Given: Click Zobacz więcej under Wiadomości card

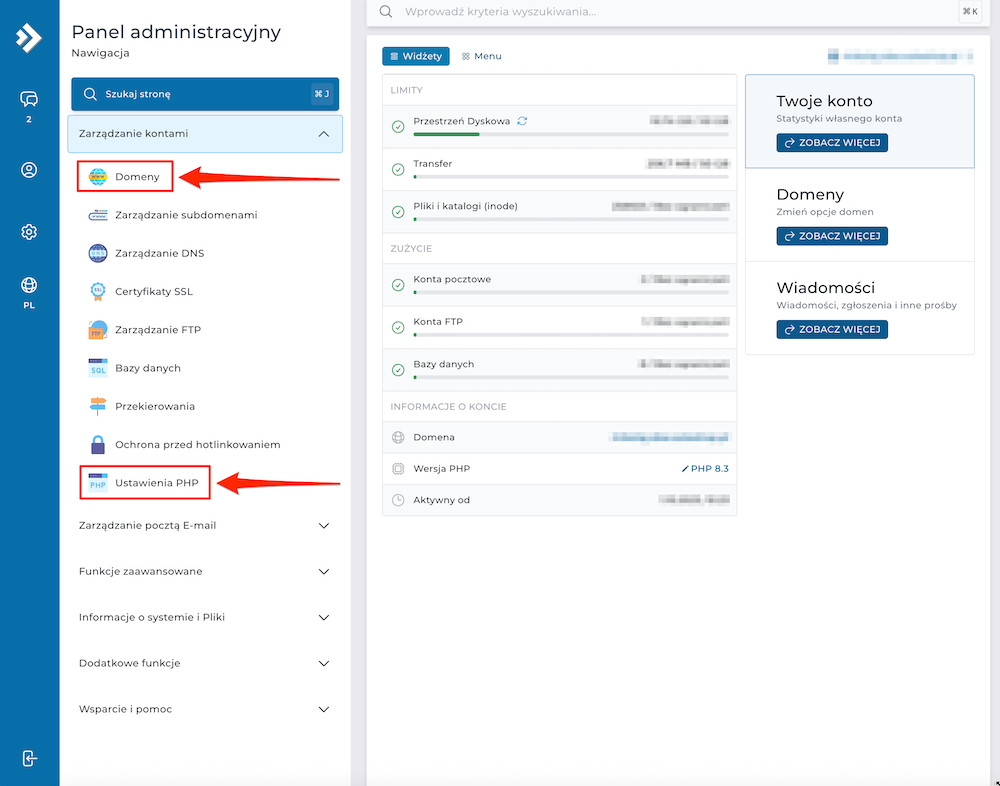Looking at the screenshot, I should pyautogui.click(x=832, y=330).
